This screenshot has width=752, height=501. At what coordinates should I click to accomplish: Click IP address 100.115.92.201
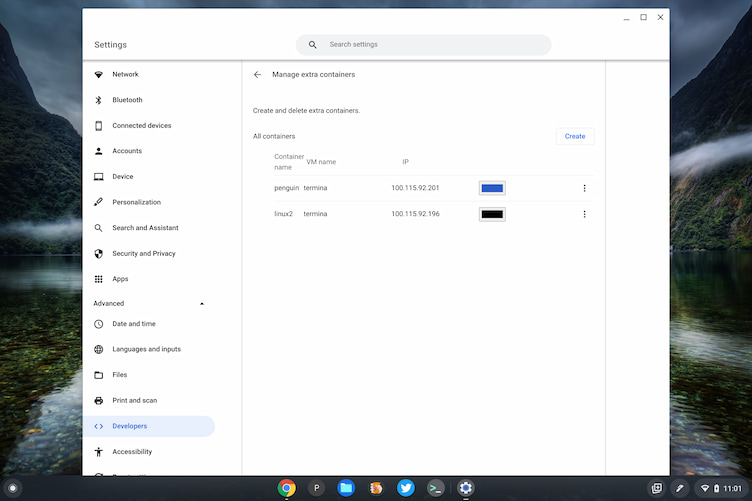point(415,188)
